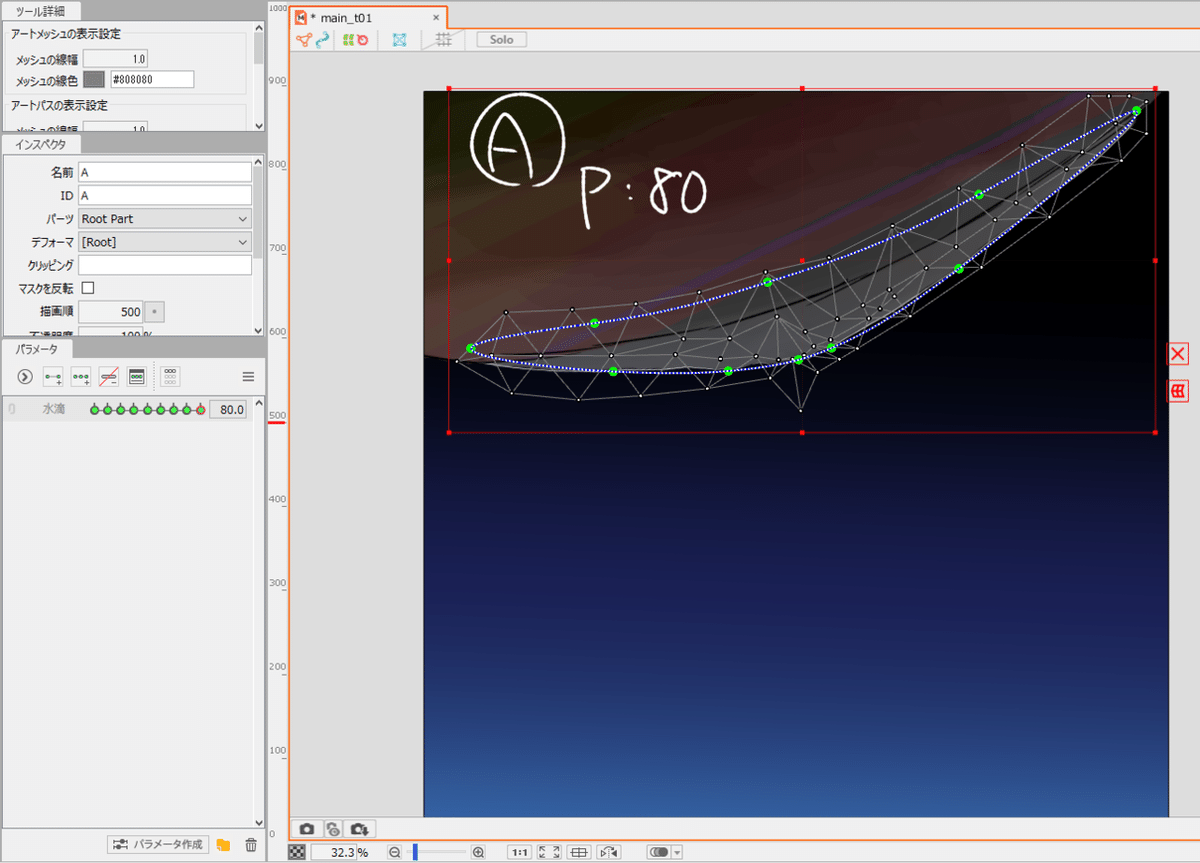This screenshot has height=863, width=1200.
Task: Click the flip canvas horizontally icon
Action: point(609,853)
